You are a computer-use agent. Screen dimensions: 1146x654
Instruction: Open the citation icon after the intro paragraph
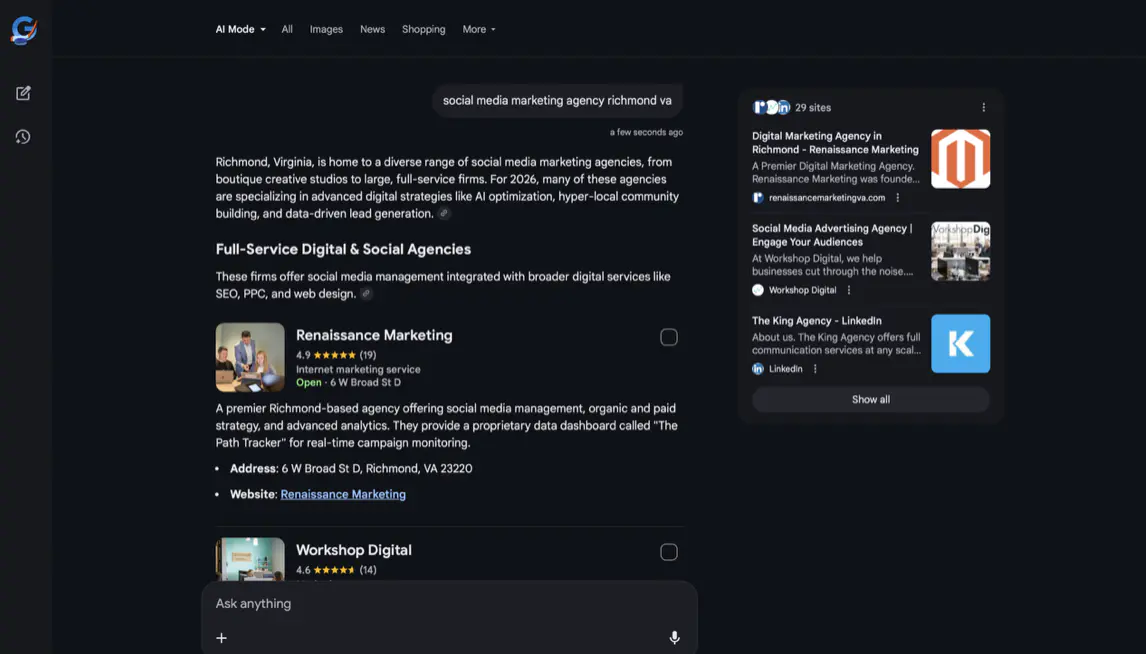click(444, 213)
